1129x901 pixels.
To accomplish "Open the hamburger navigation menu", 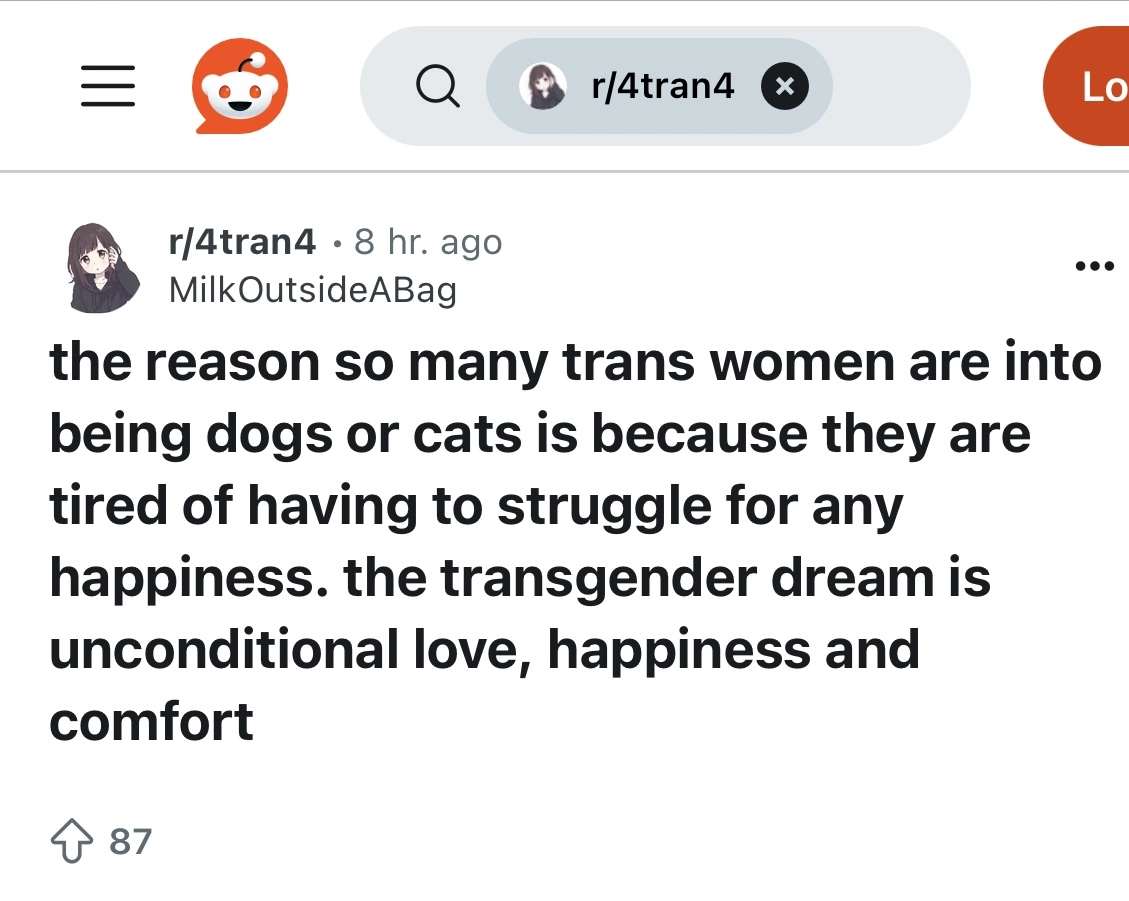I will click(x=107, y=87).
